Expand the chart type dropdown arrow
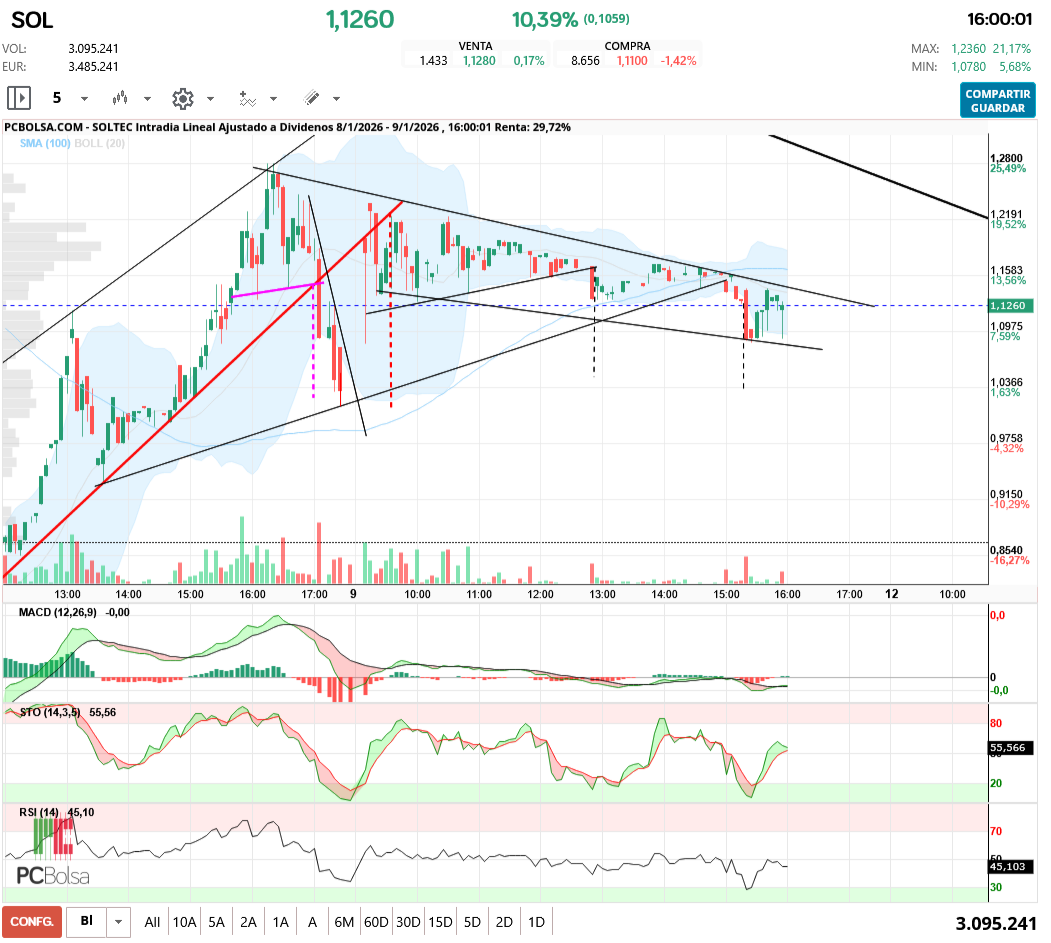Viewport: 1051px width, 943px height. 147,99
